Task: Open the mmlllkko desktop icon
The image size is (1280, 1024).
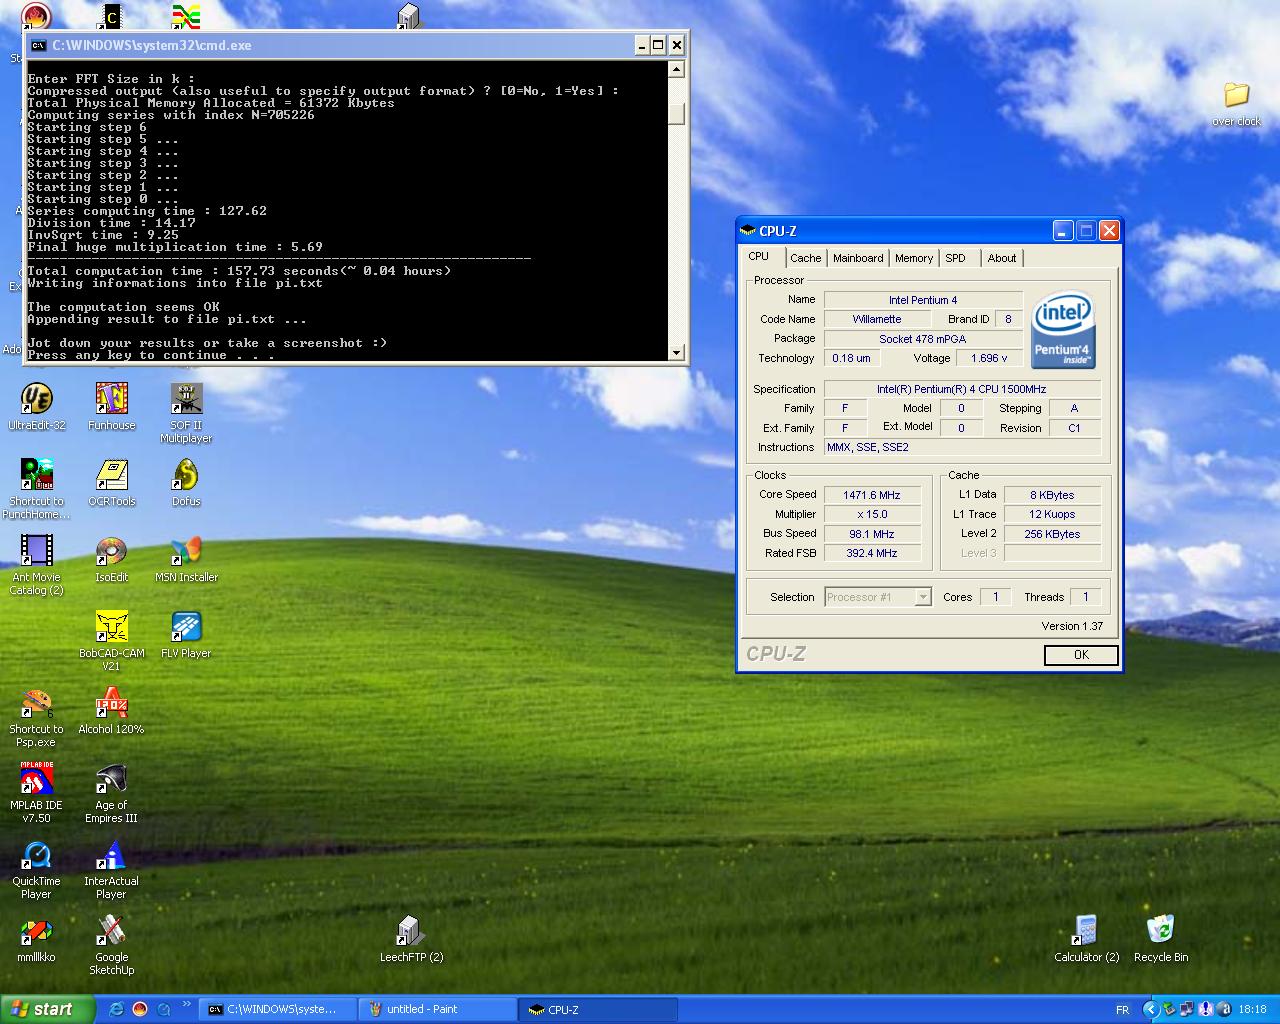Action: tap(36, 939)
